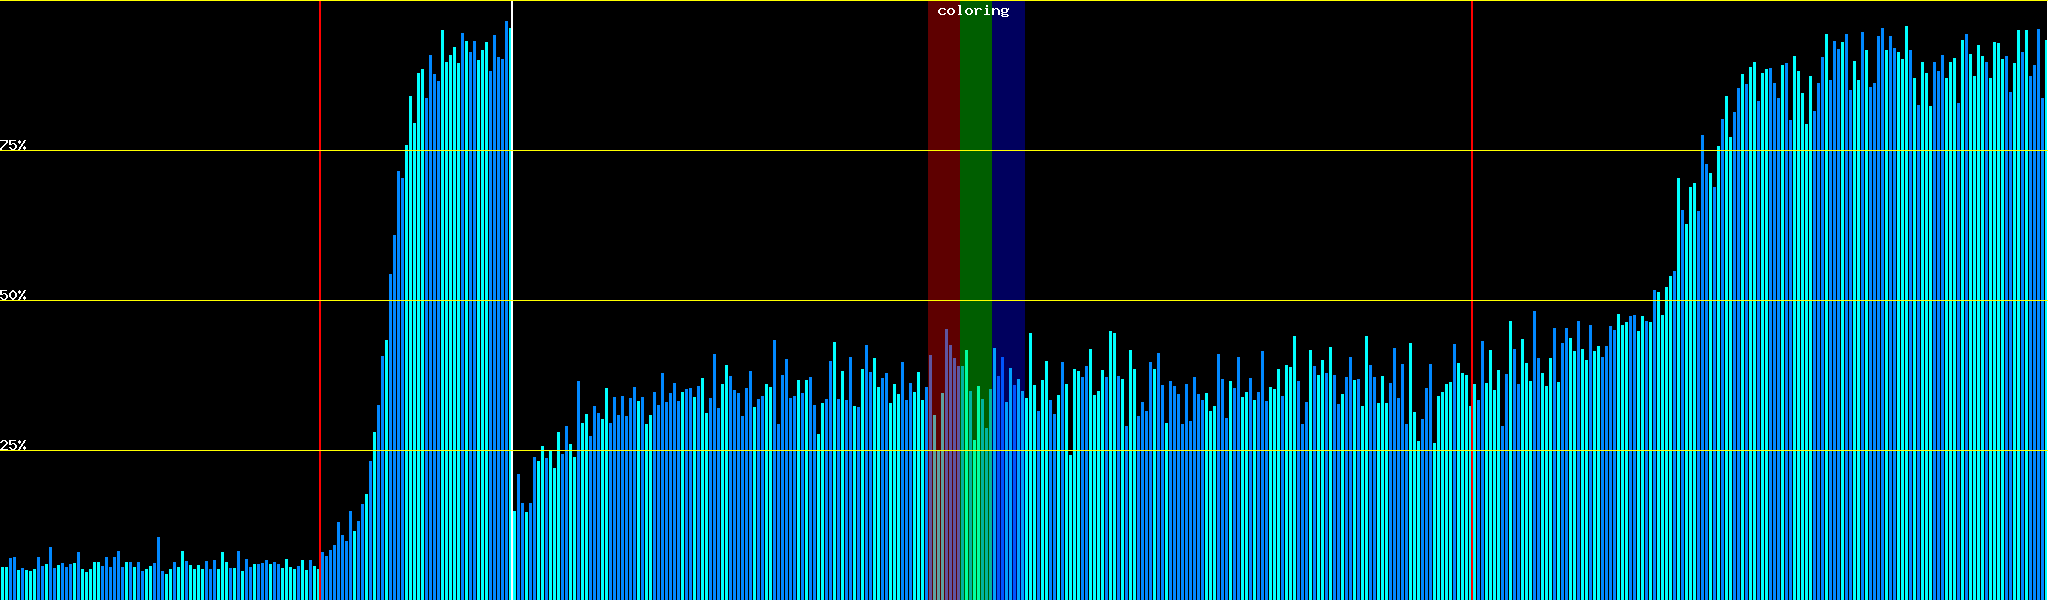Select the blue coloring band

tap(1008, 200)
